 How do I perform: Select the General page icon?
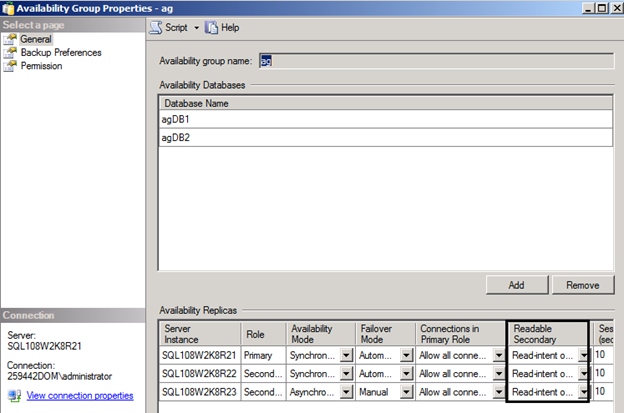pos(11,39)
